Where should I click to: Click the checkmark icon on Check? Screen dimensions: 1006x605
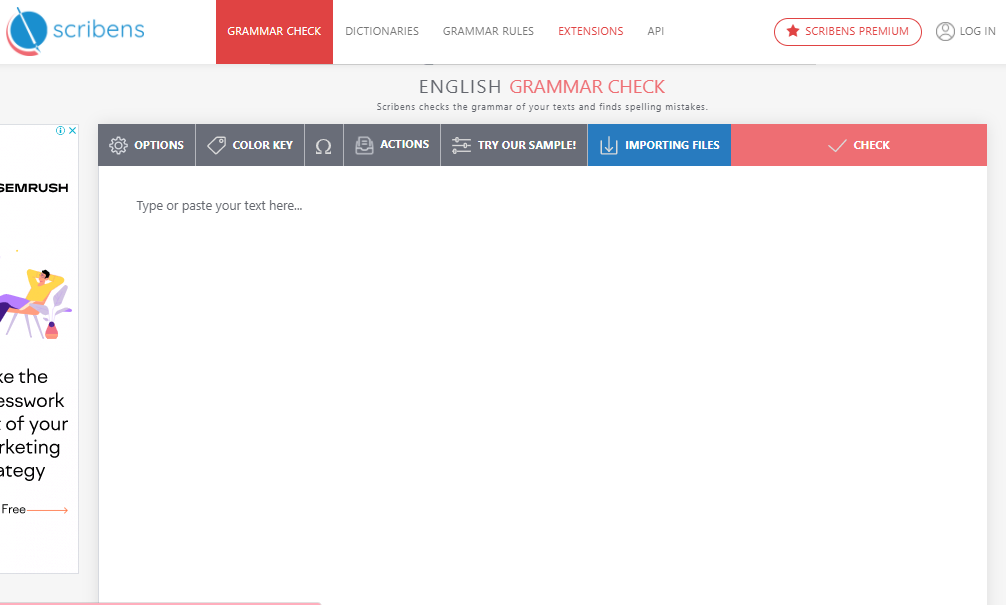coord(837,146)
